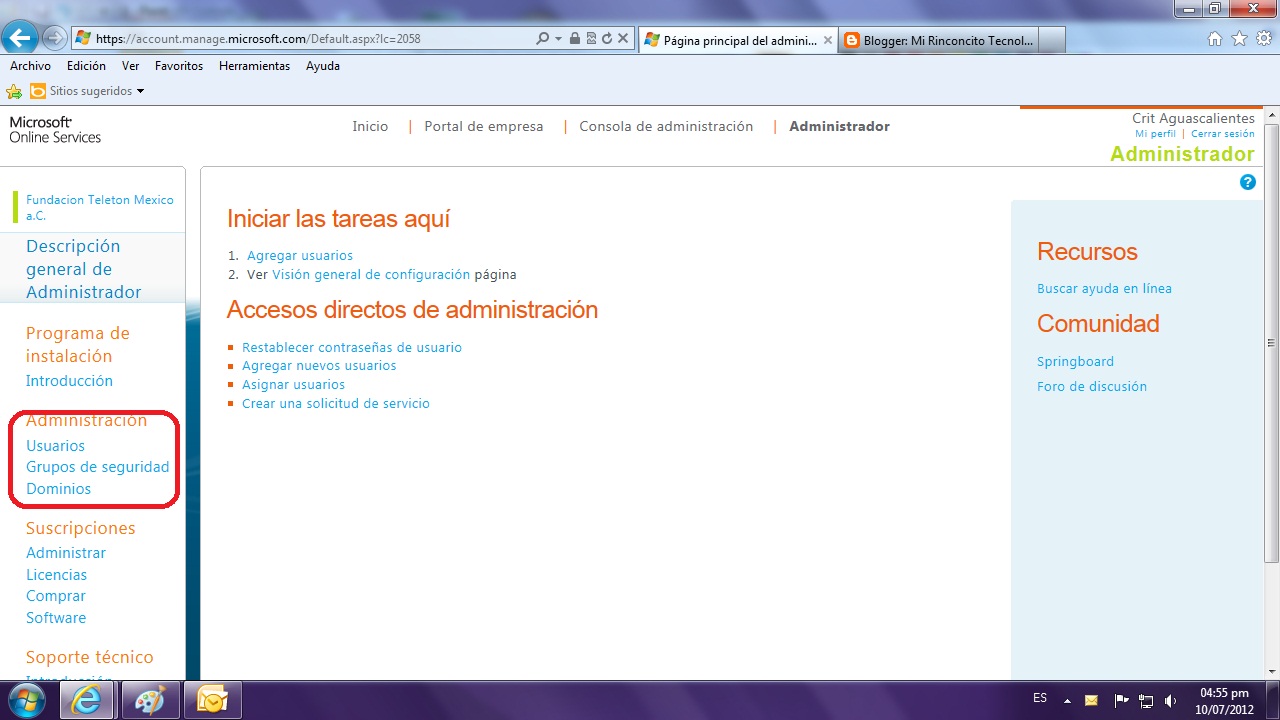Click Restablecer contraseñas de usuario link
Screen dimensions: 1280x720
352,348
